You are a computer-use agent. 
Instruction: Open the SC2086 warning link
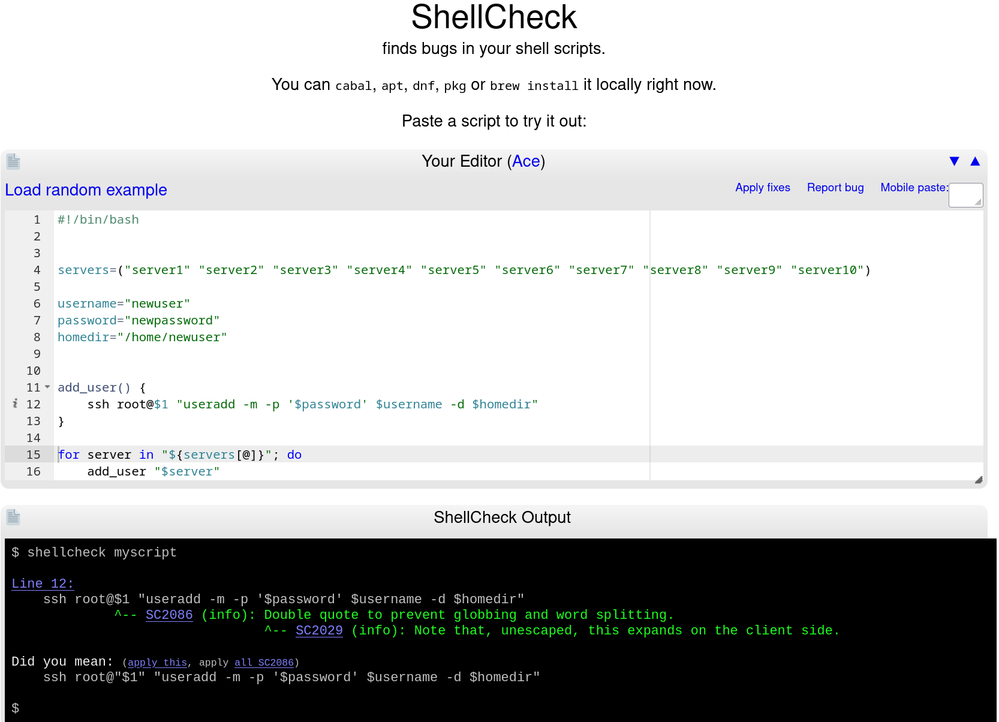[169, 615]
